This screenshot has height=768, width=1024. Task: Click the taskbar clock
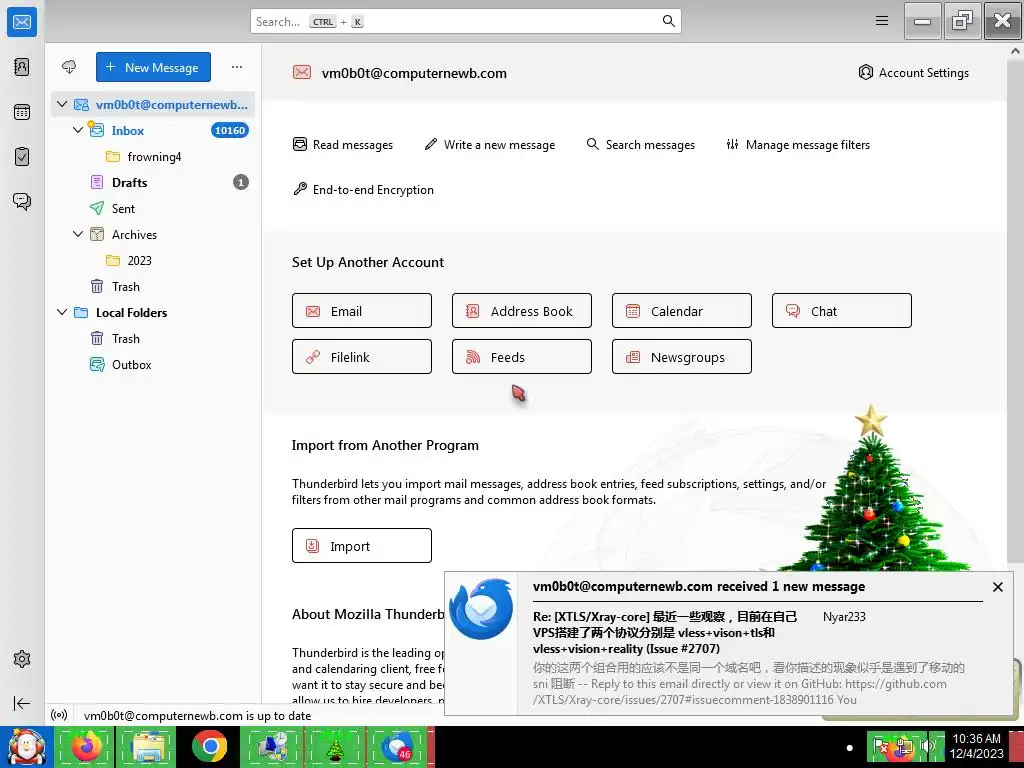pos(976,746)
